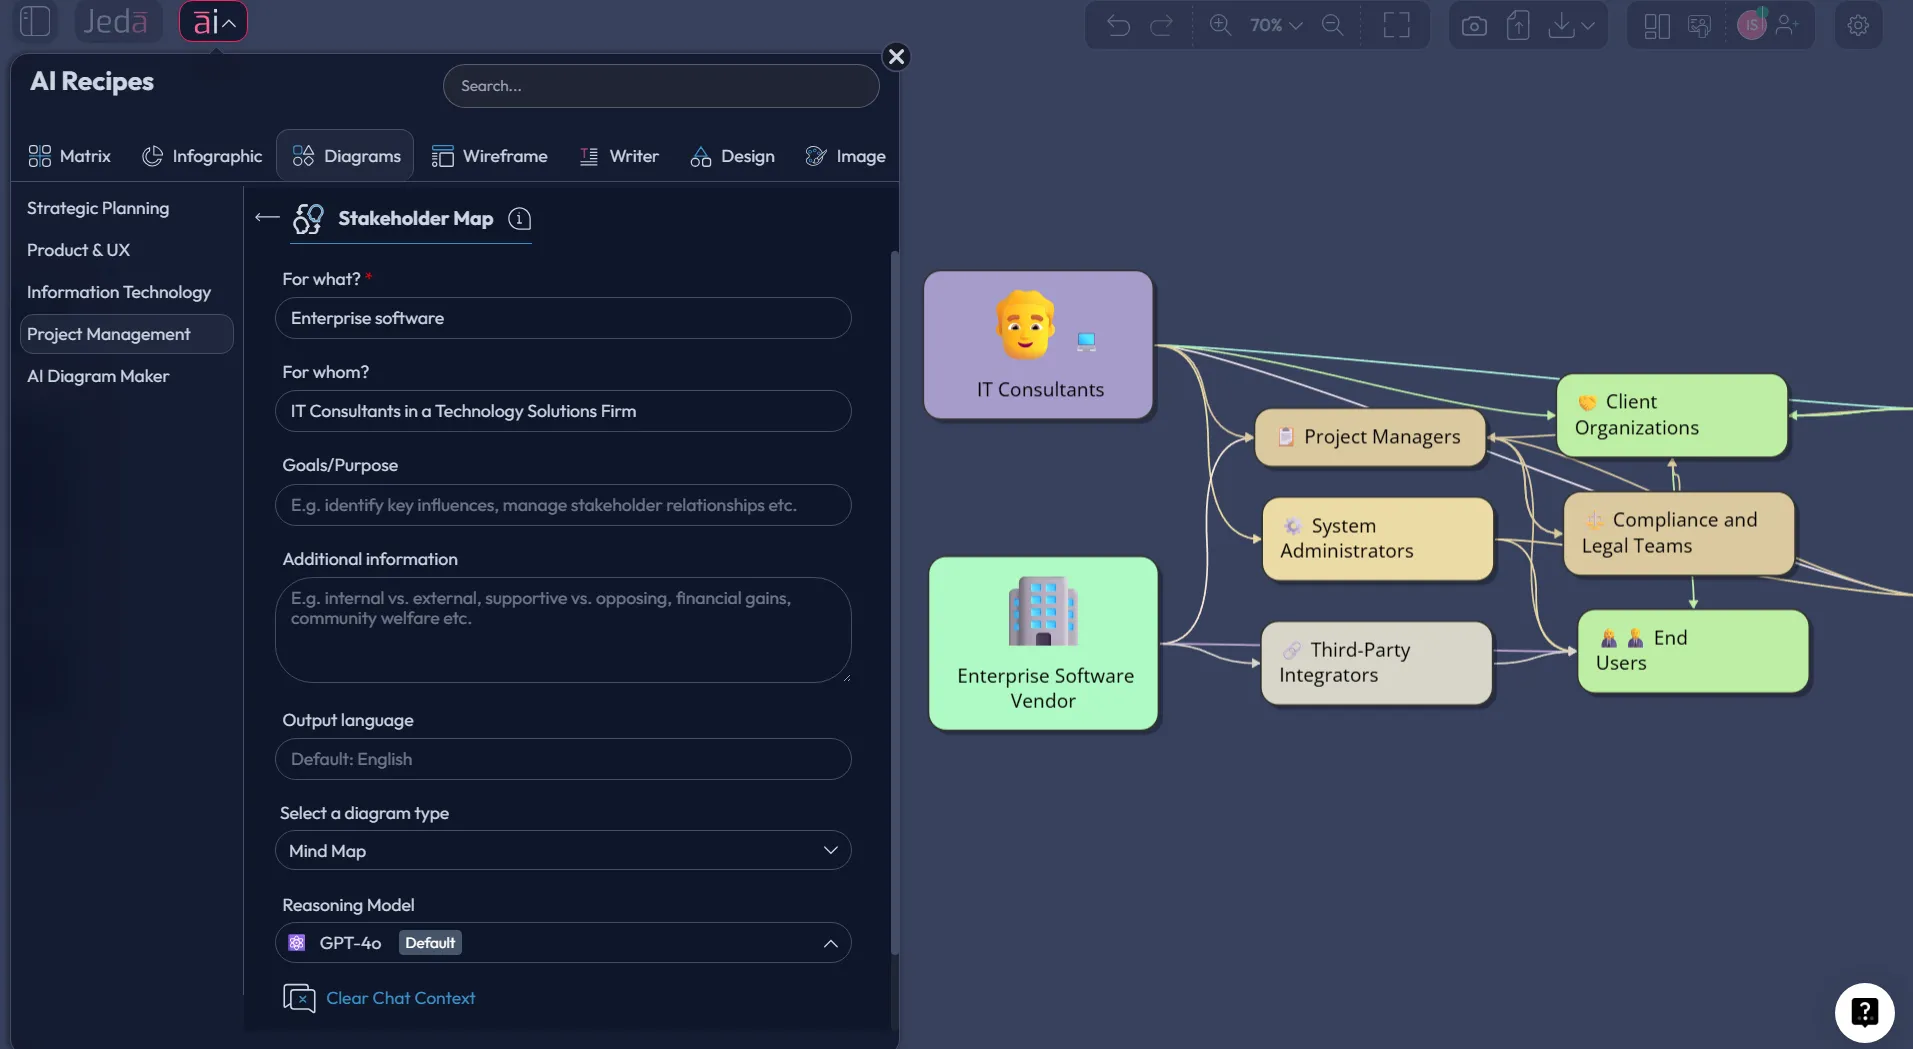
Task: Collapse the GPT-4o reasoning model selector
Action: [x=830, y=943]
